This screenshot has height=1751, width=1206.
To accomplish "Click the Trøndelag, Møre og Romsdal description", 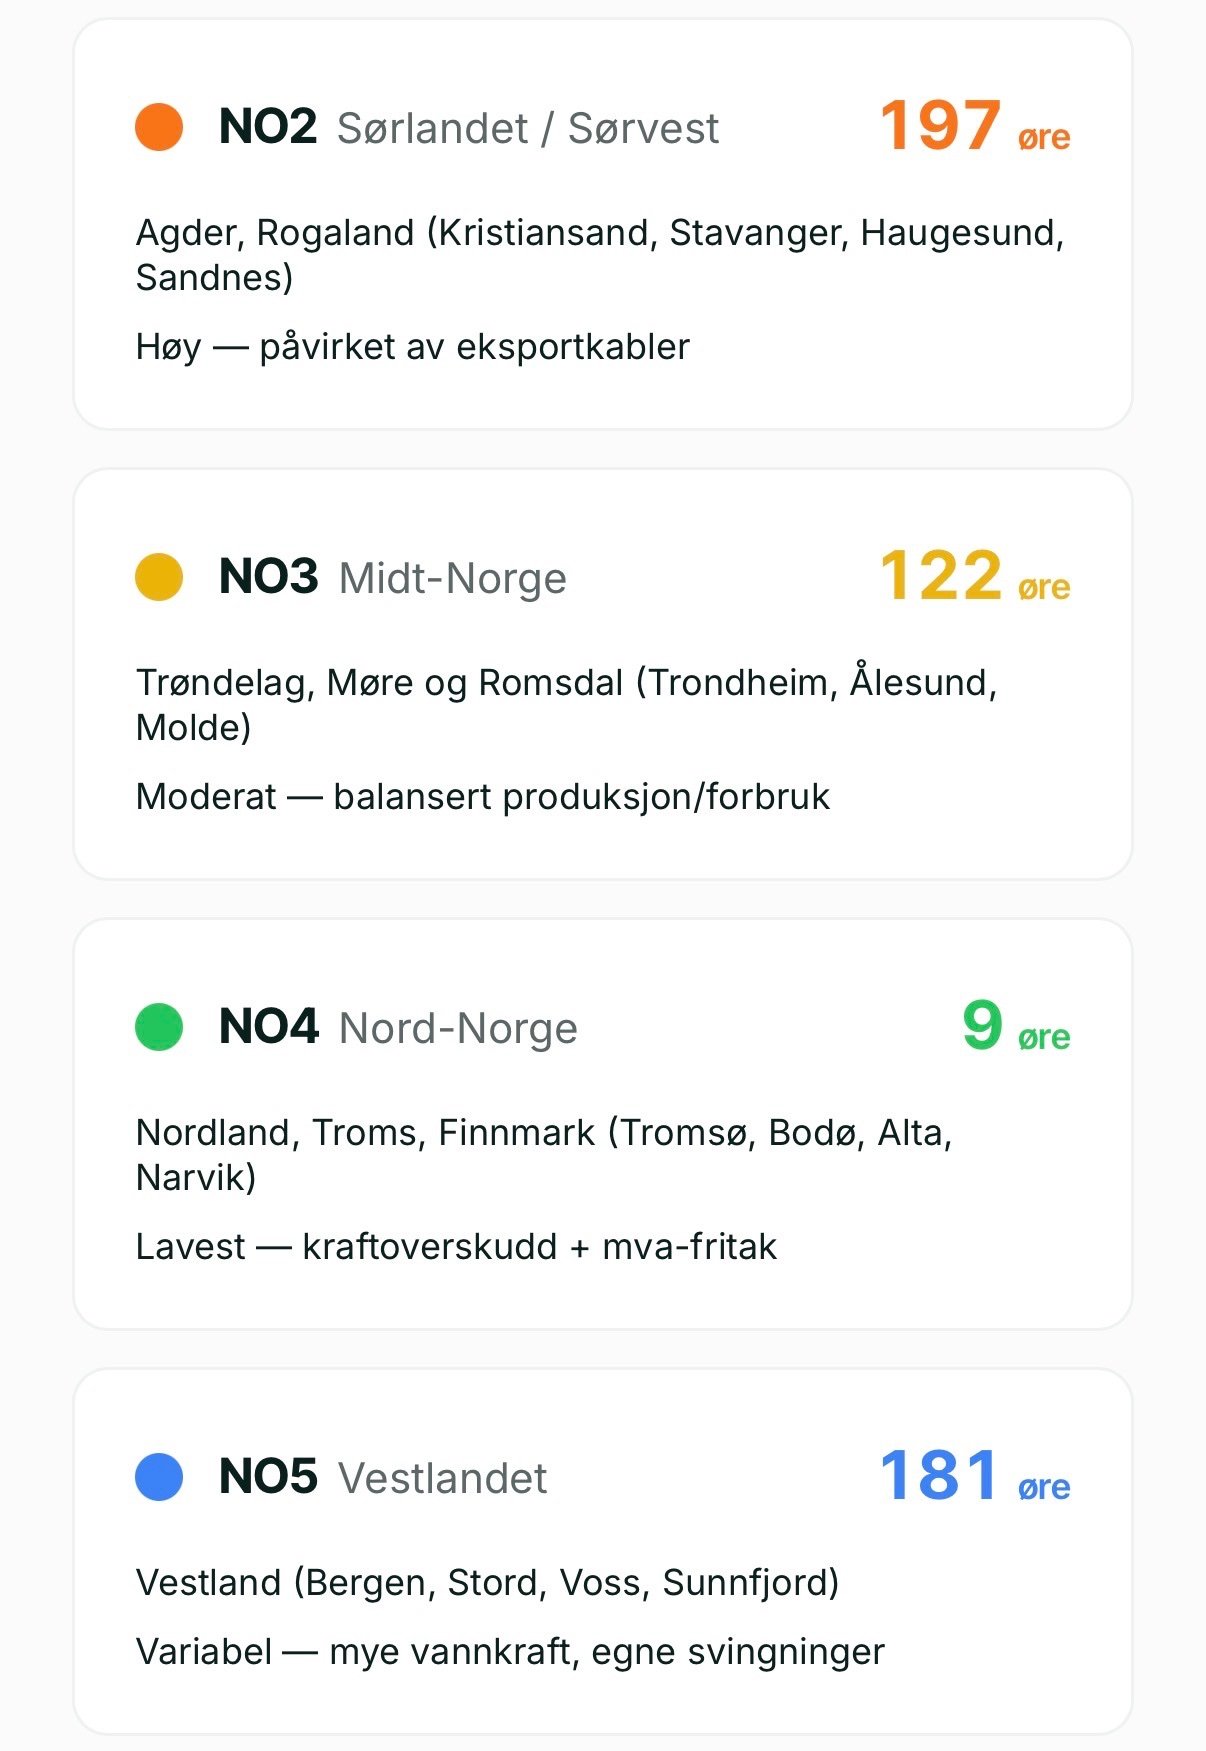I will tap(567, 704).
